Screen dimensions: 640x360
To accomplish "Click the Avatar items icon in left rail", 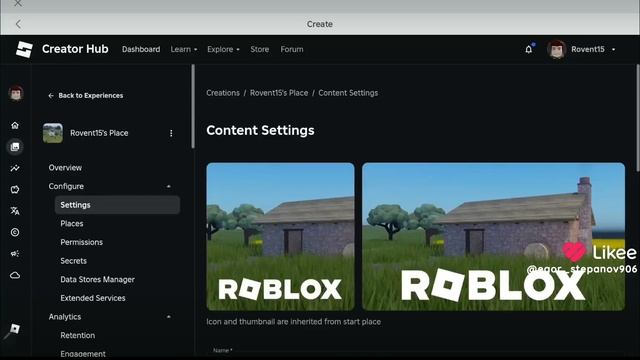I will 15,189.
